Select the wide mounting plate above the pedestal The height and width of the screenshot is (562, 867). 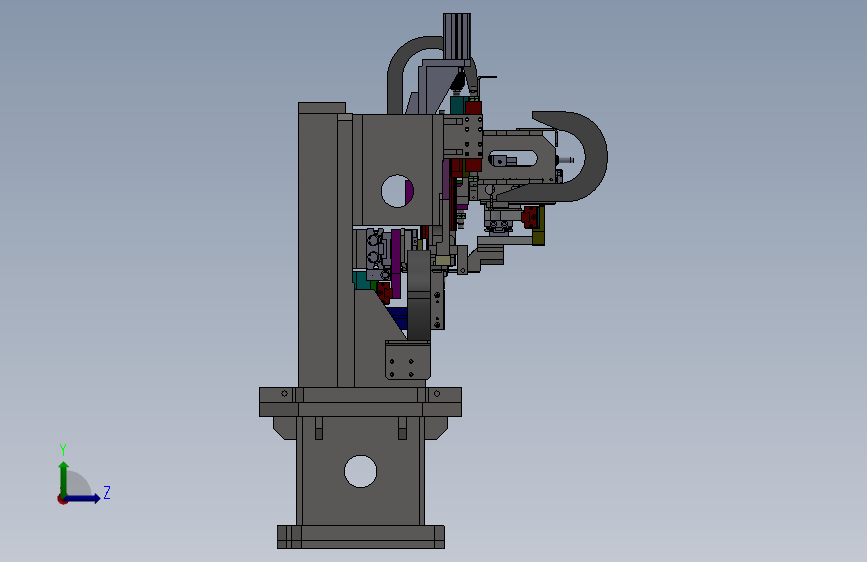[x=361, y=402]
